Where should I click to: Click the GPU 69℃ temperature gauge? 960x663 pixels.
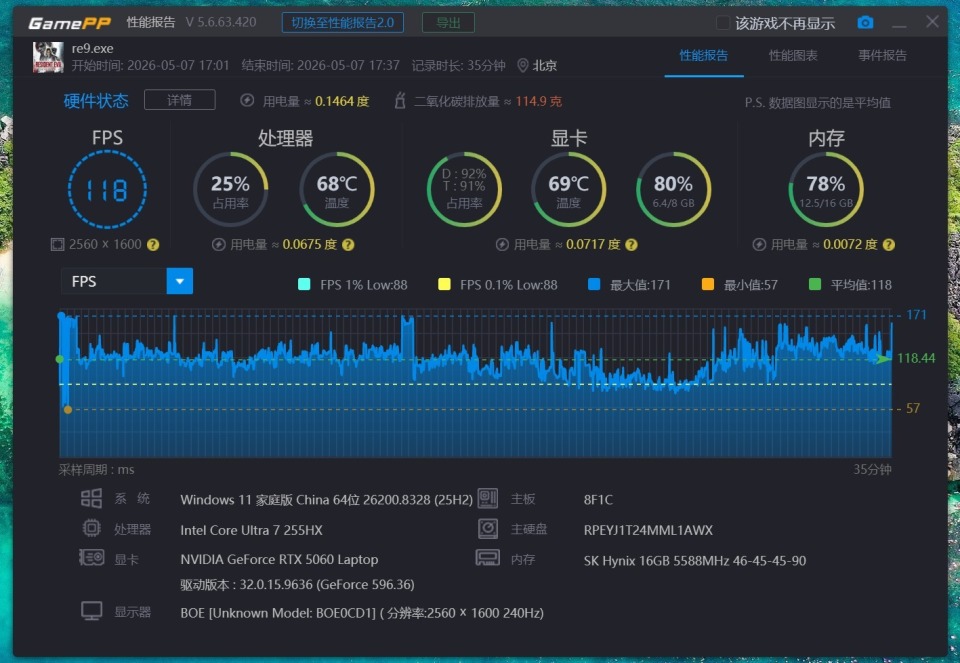[x=568, y=190]
